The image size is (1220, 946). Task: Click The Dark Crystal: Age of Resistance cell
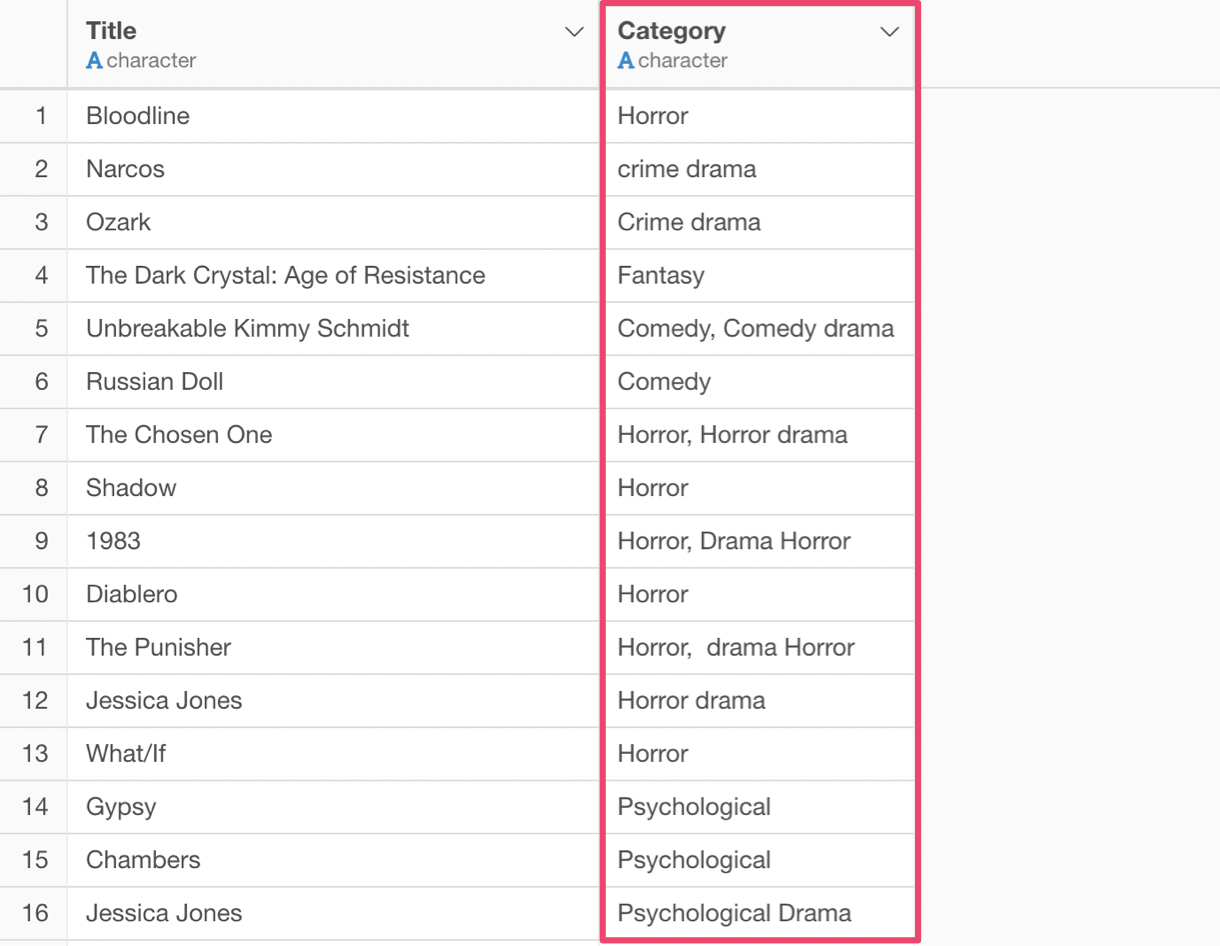coord(285,275)
